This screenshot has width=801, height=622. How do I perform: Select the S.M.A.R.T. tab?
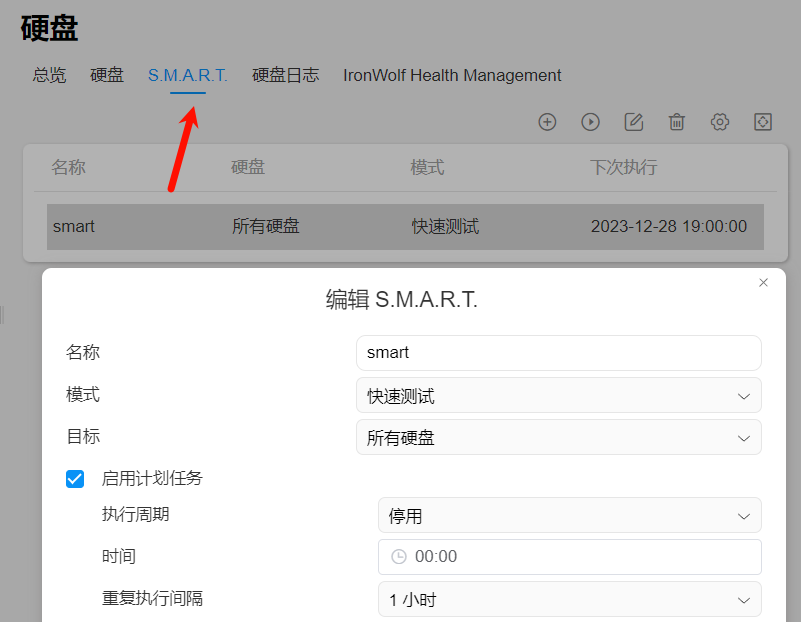tap(188, 75)
